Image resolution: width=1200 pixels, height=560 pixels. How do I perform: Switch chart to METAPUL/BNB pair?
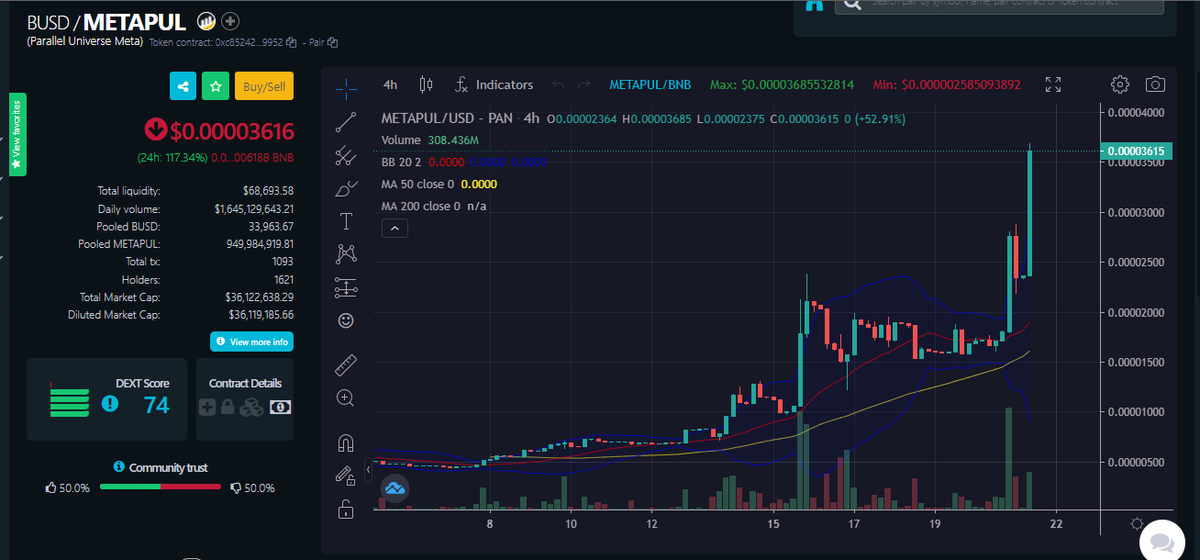point(649,85)
